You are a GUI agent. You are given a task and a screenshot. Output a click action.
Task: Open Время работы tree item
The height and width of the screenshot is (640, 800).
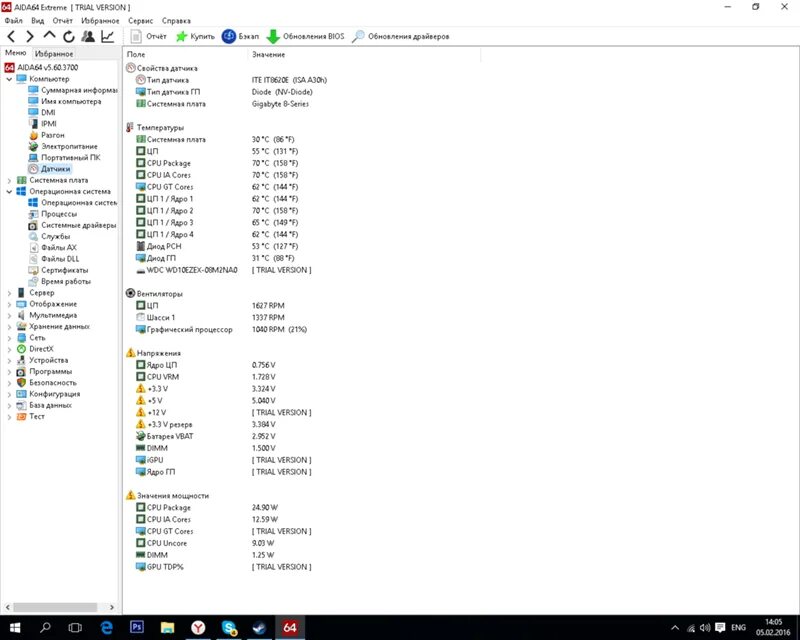[x=60, y=281]
